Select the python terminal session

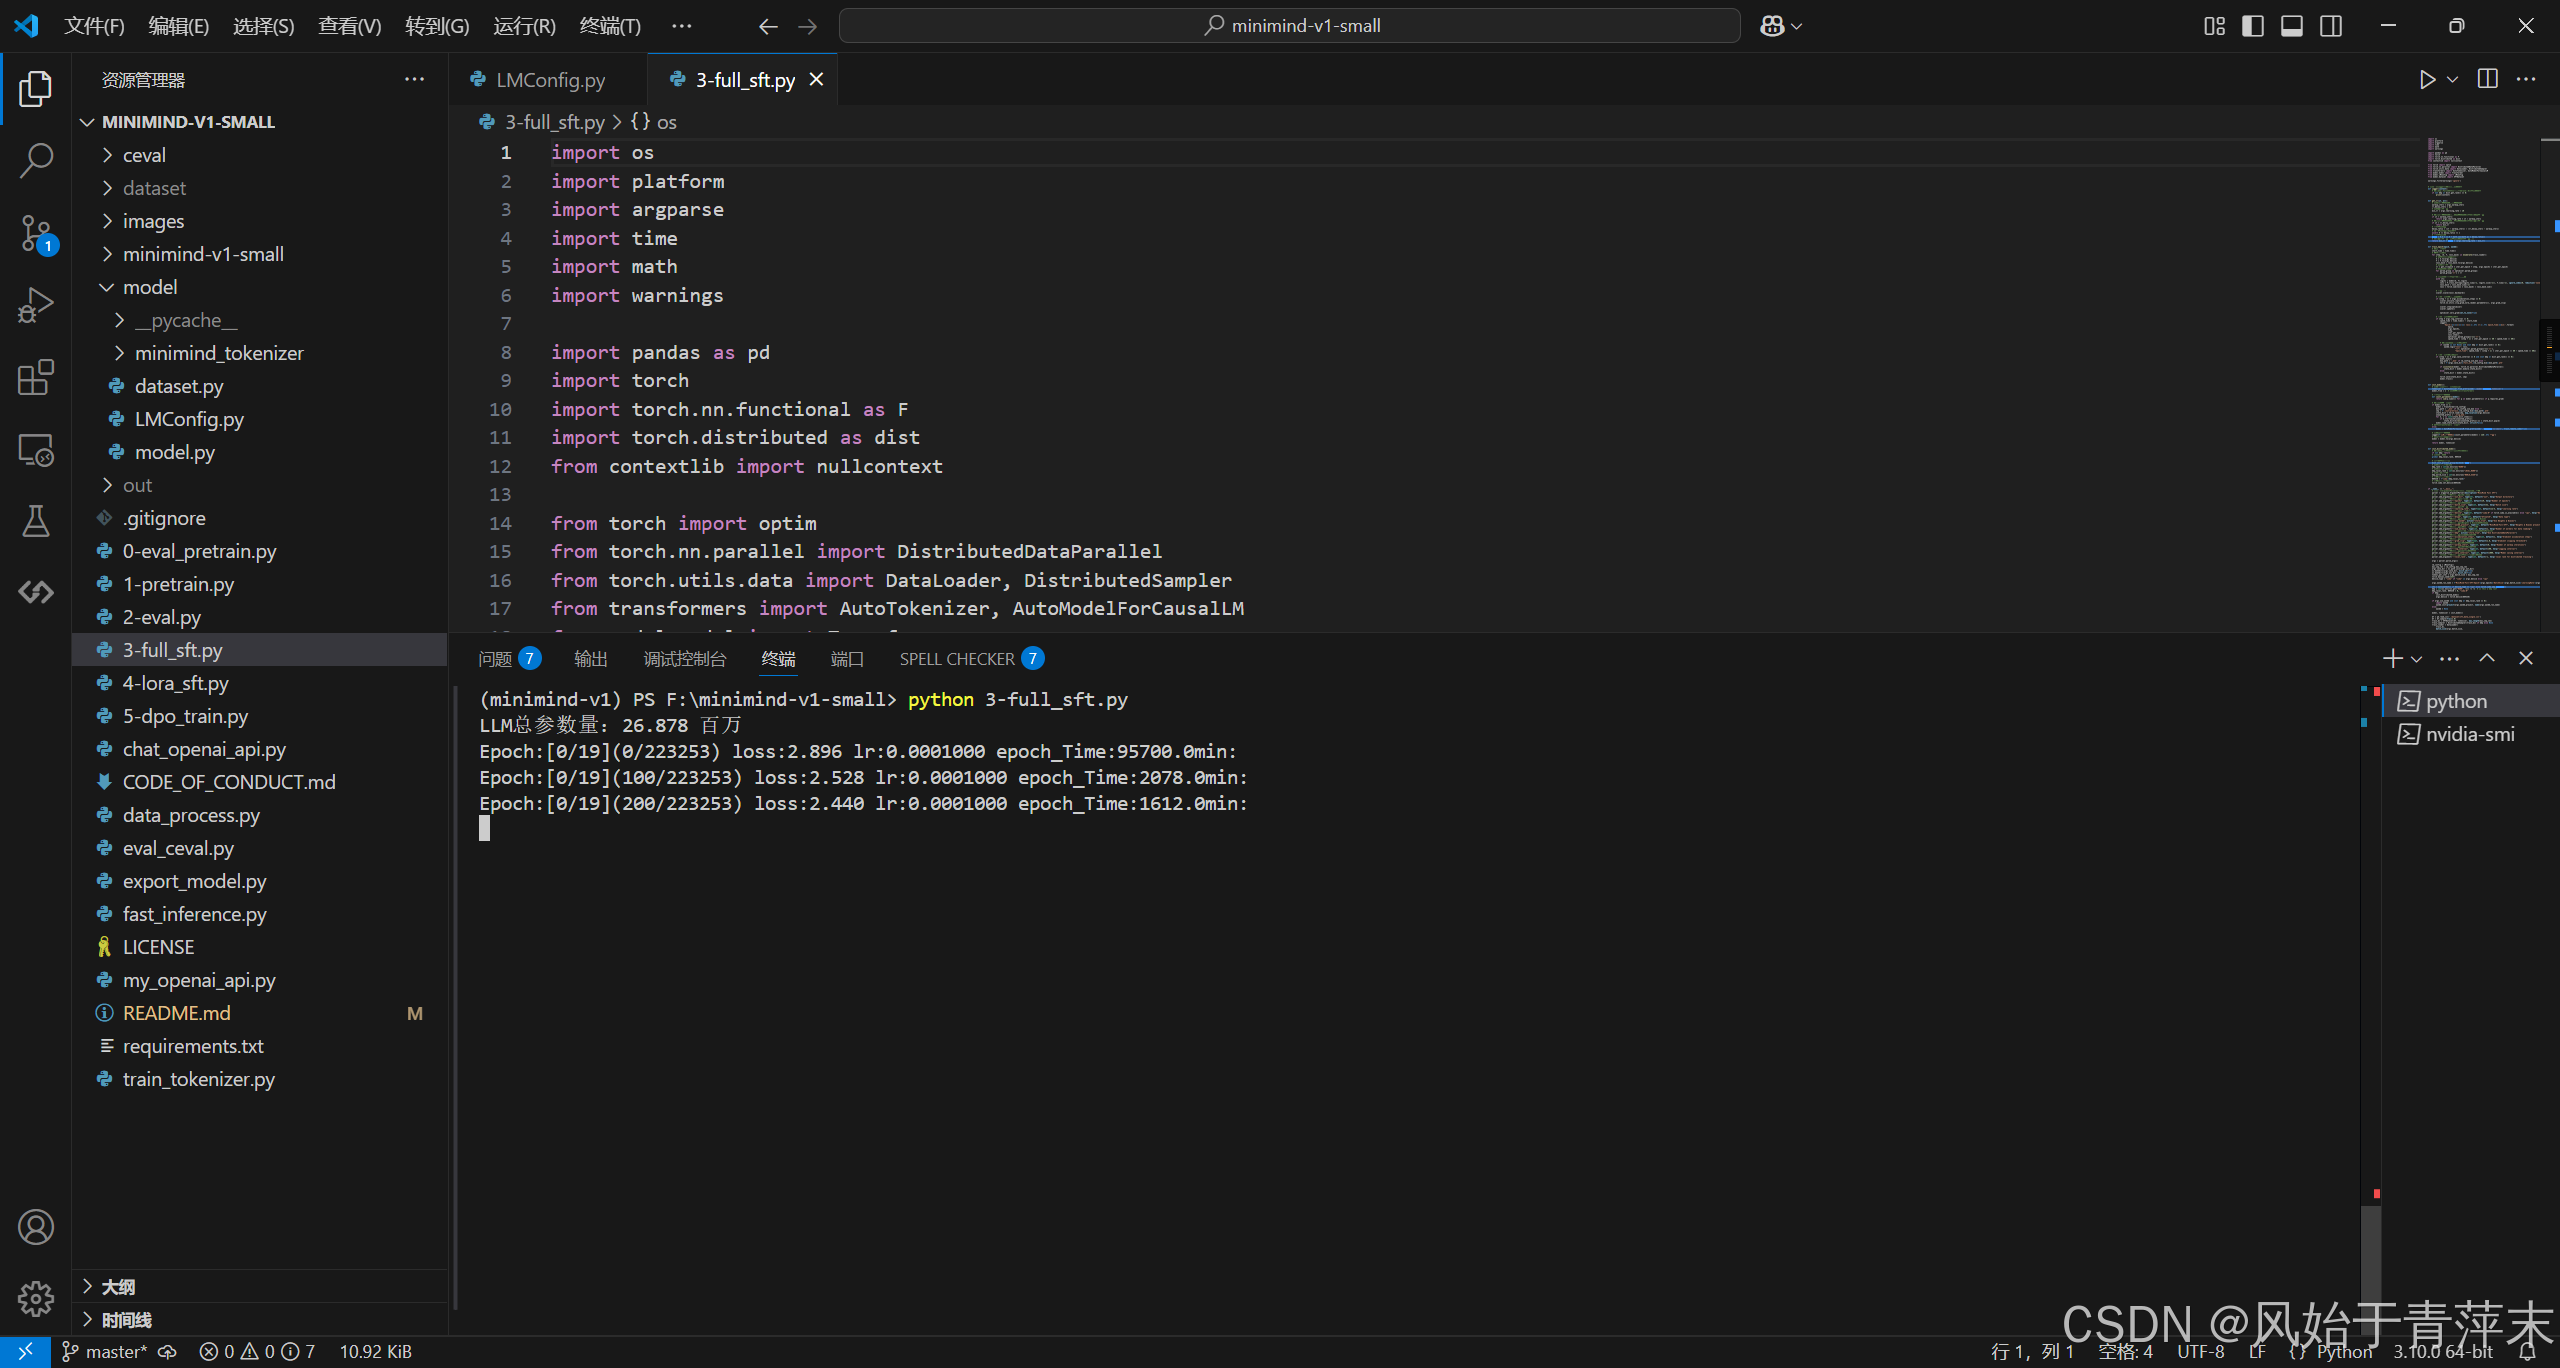click(x=2470, y=701)
